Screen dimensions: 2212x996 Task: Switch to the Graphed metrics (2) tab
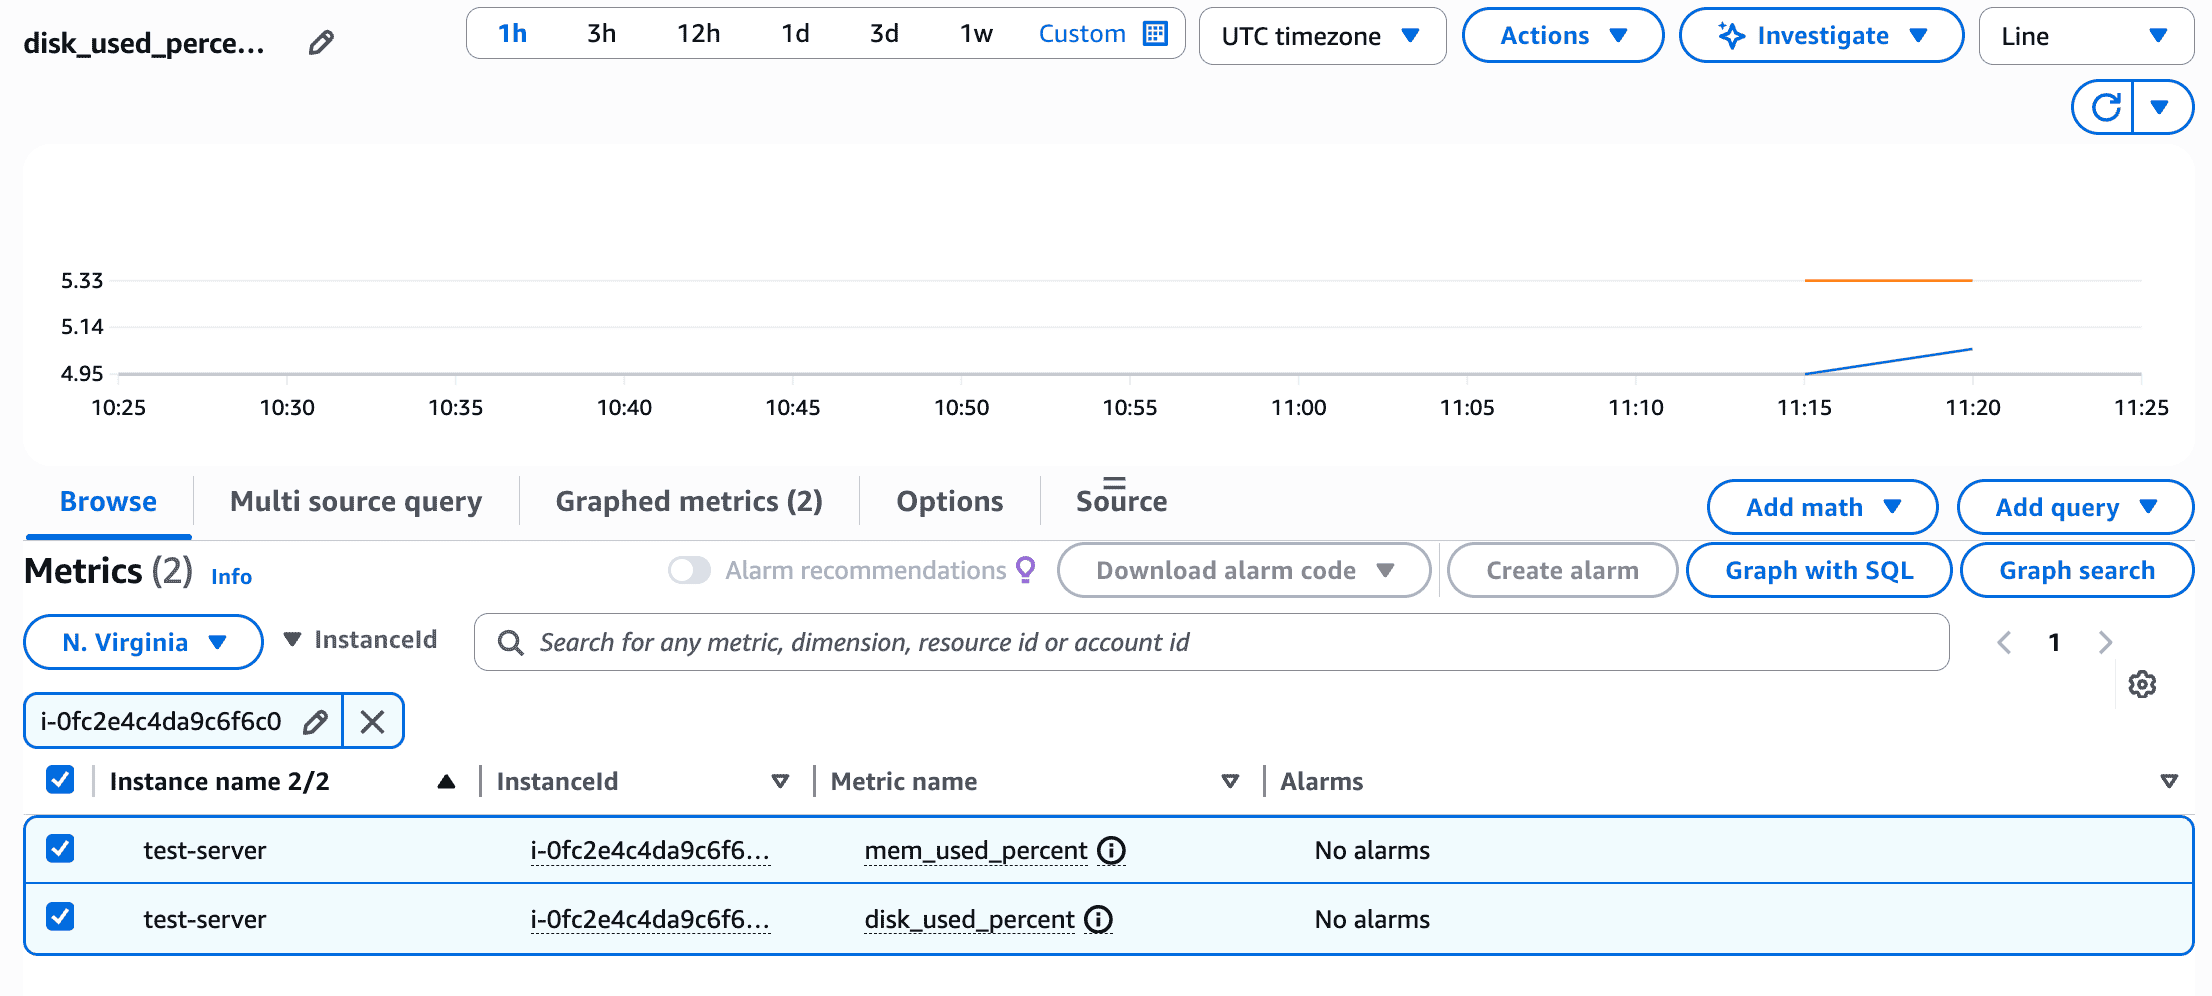(x=689, y=501)
